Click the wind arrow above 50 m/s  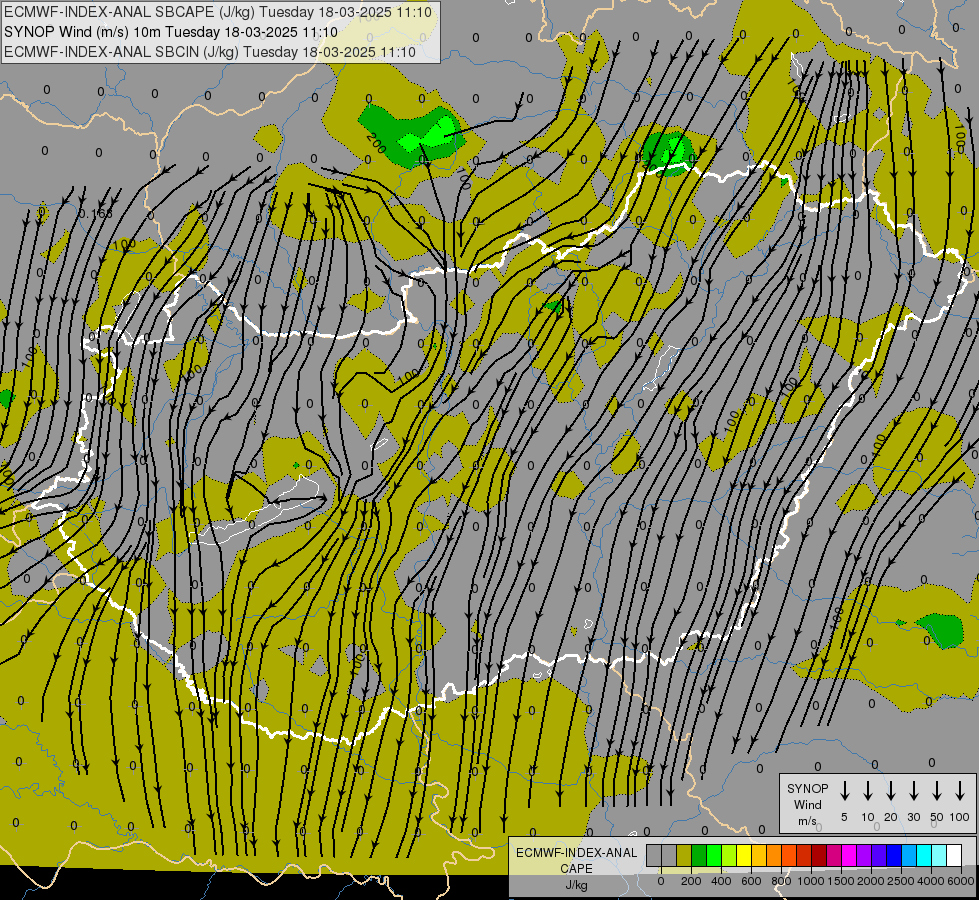[x=937, y=791]
